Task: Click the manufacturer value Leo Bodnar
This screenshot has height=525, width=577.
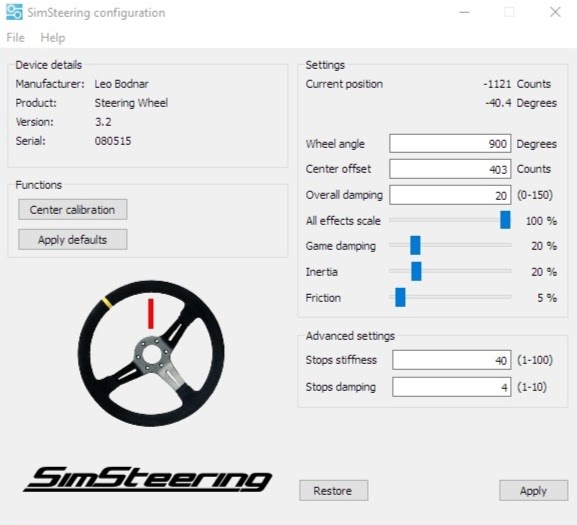Action: pyautogui.click(x=121, y=84)
